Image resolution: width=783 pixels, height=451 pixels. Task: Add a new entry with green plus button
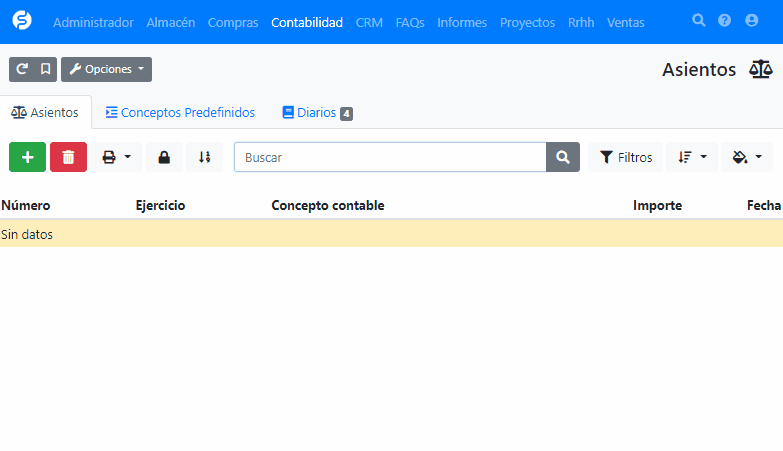pos(27,157)
